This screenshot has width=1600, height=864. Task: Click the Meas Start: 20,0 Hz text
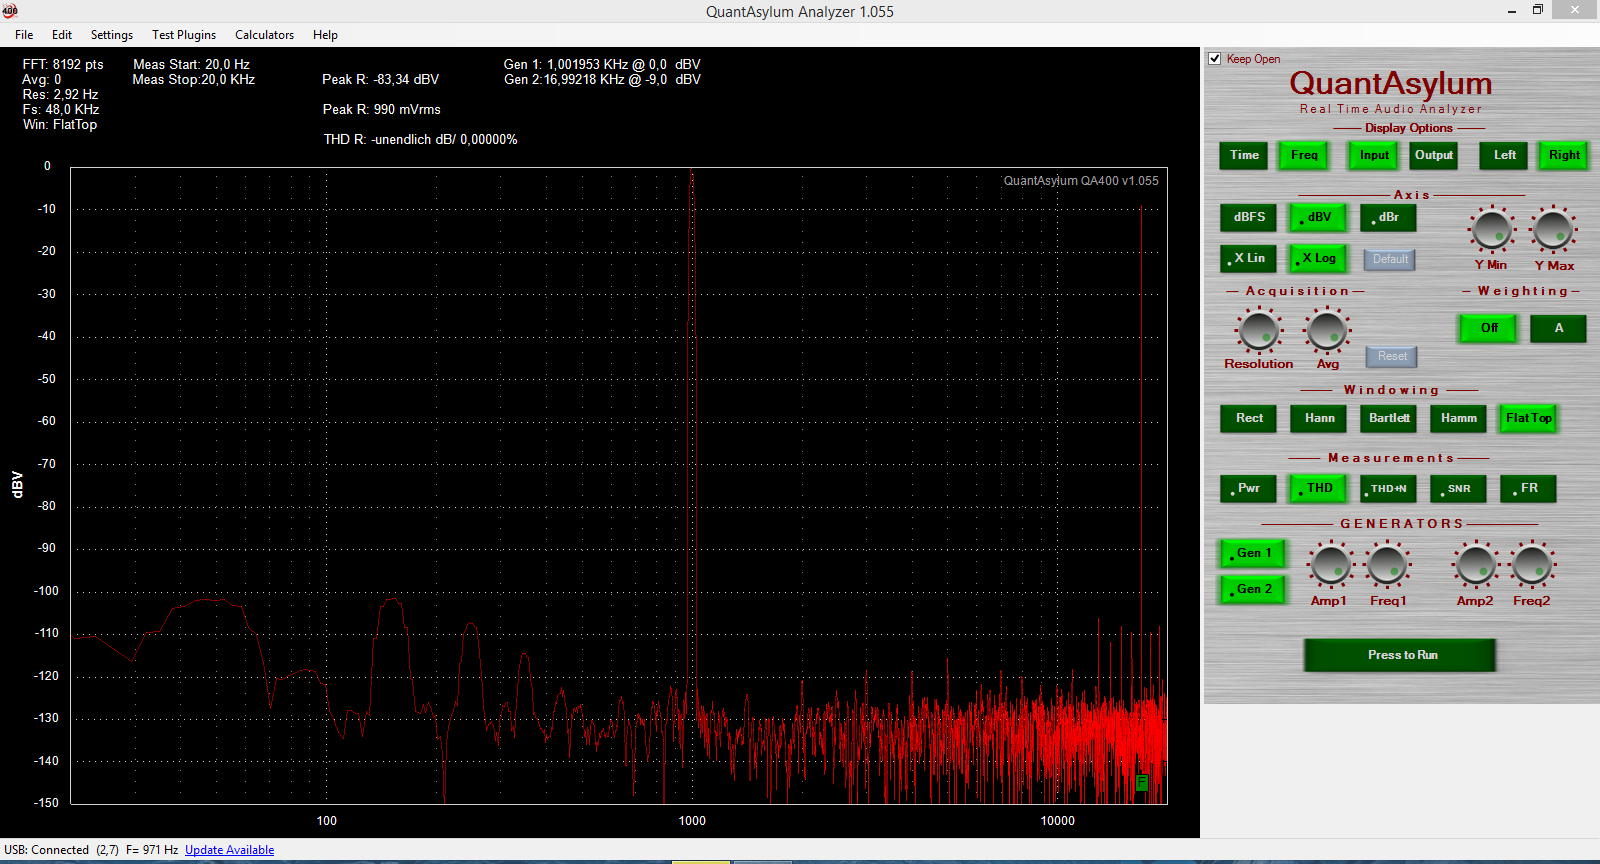191,65
